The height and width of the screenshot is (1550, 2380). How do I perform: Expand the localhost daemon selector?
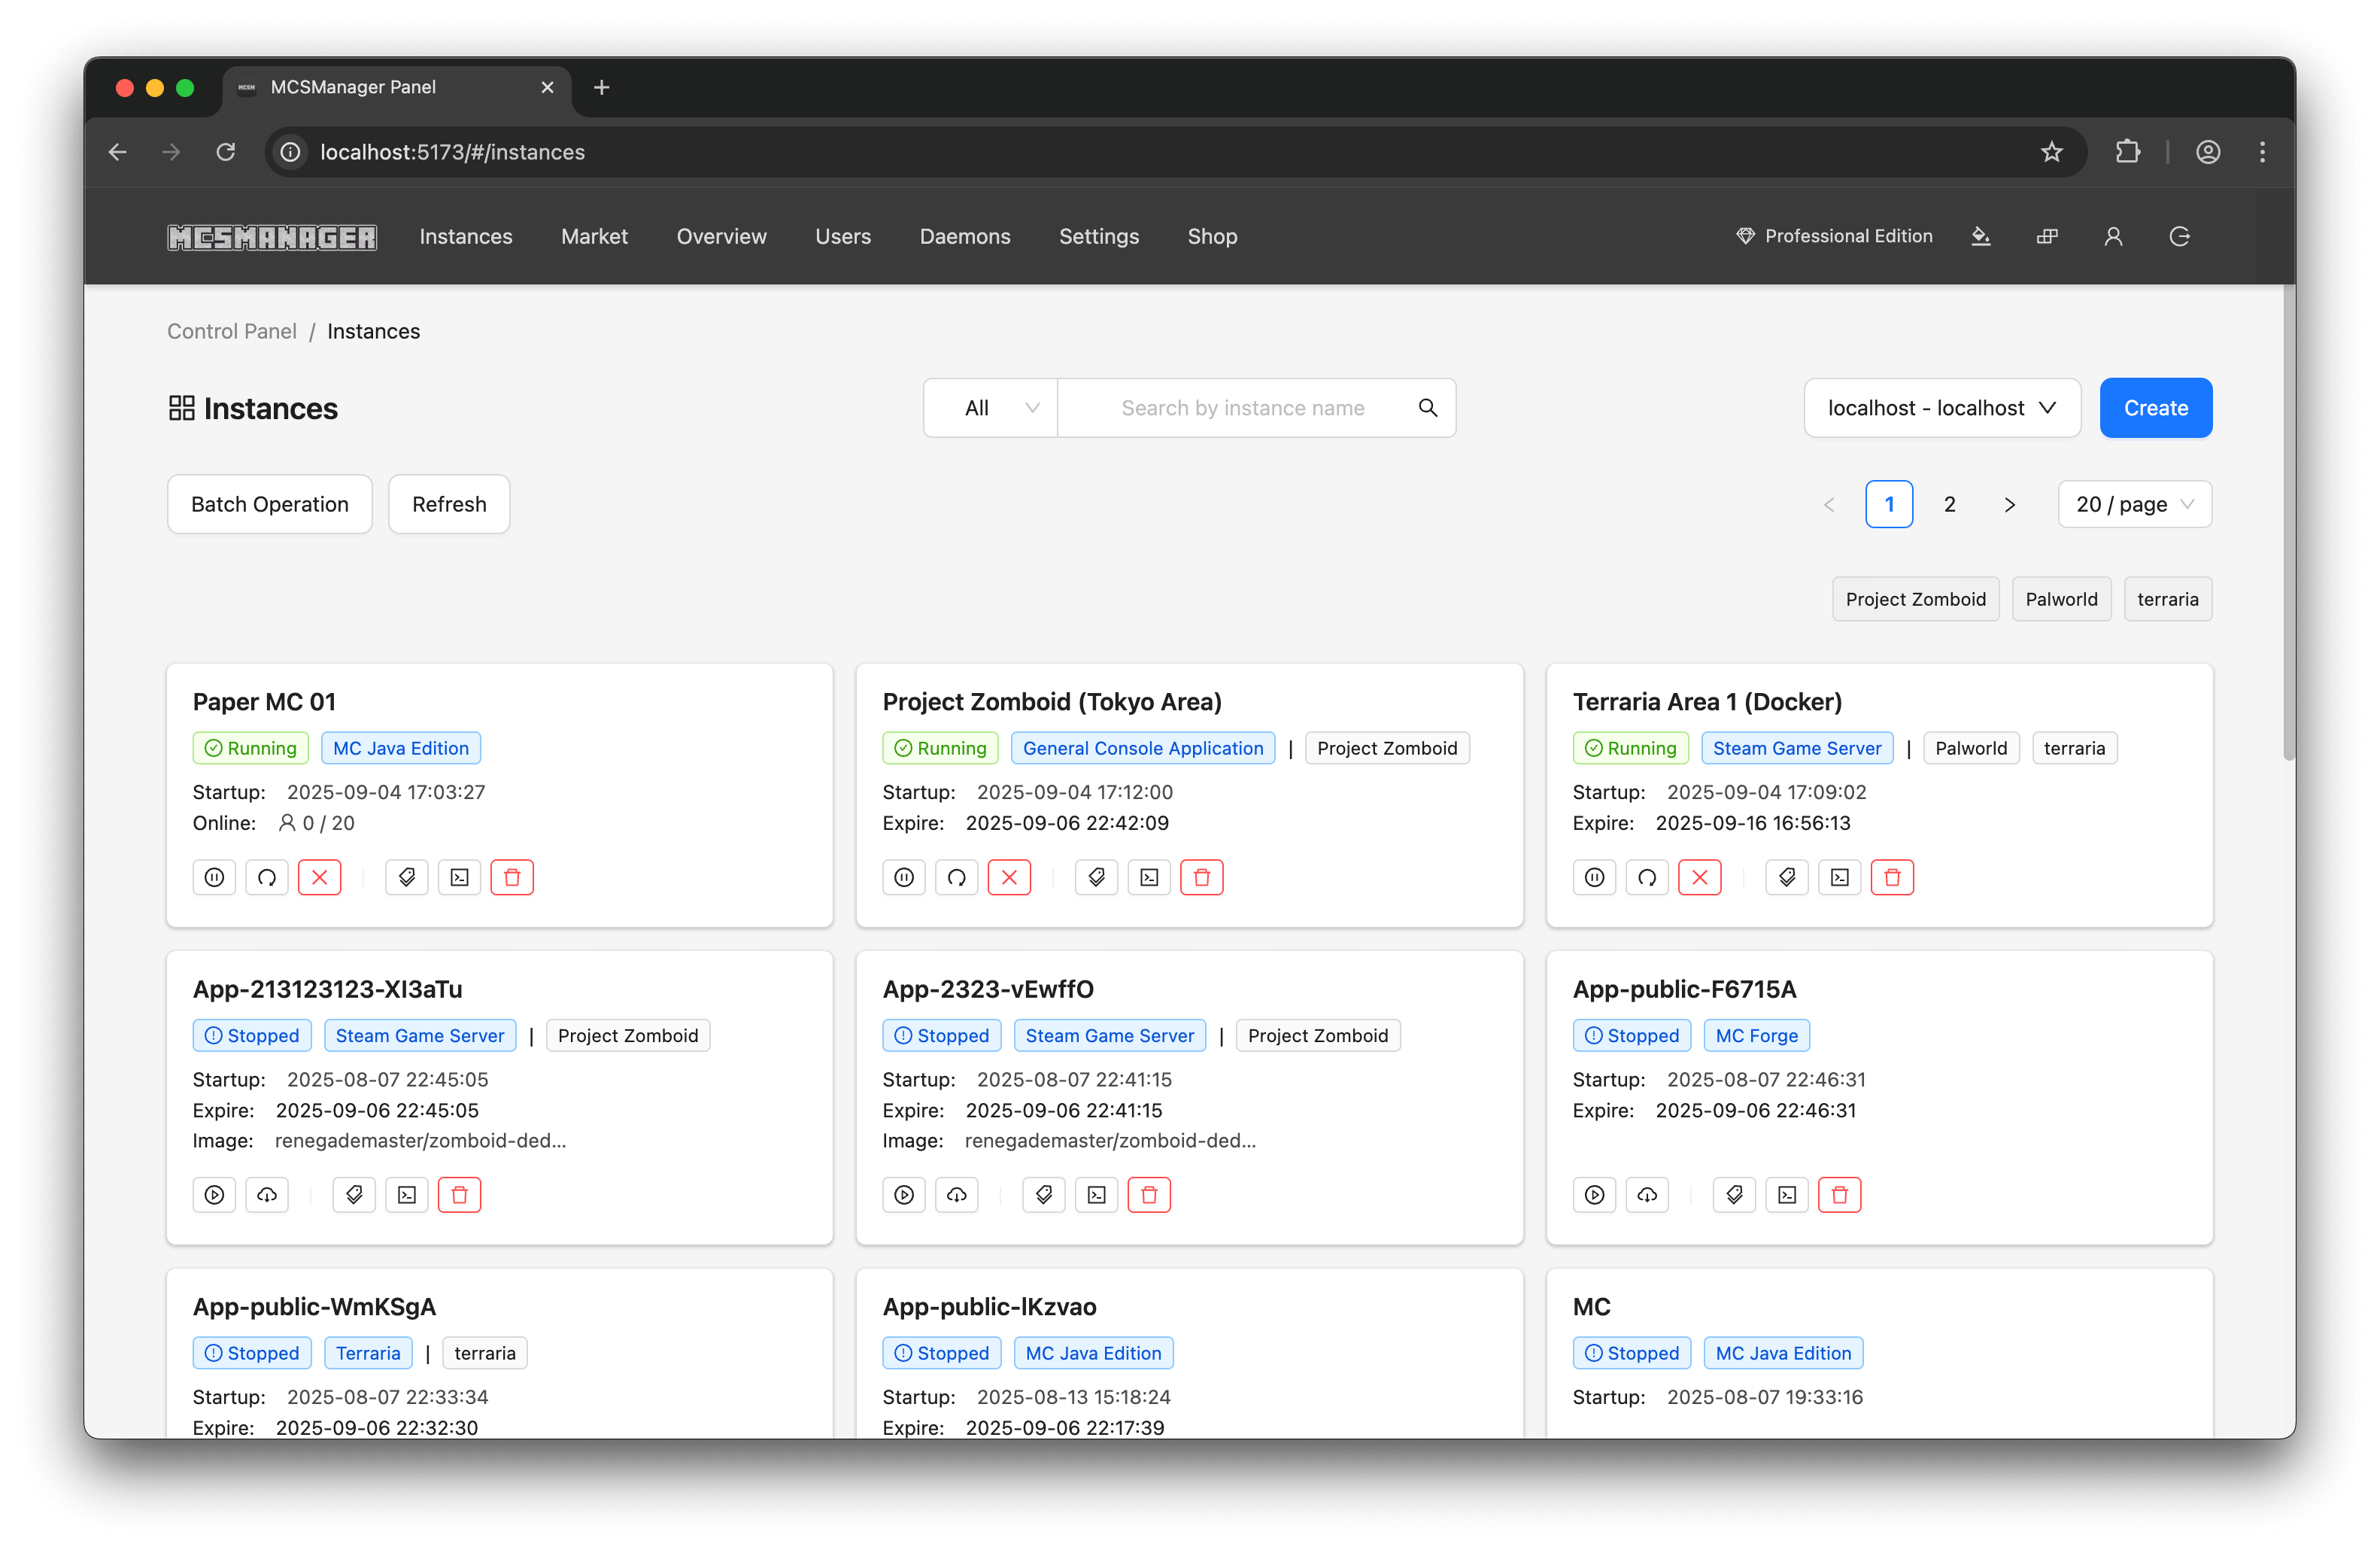coord(1941,408)
